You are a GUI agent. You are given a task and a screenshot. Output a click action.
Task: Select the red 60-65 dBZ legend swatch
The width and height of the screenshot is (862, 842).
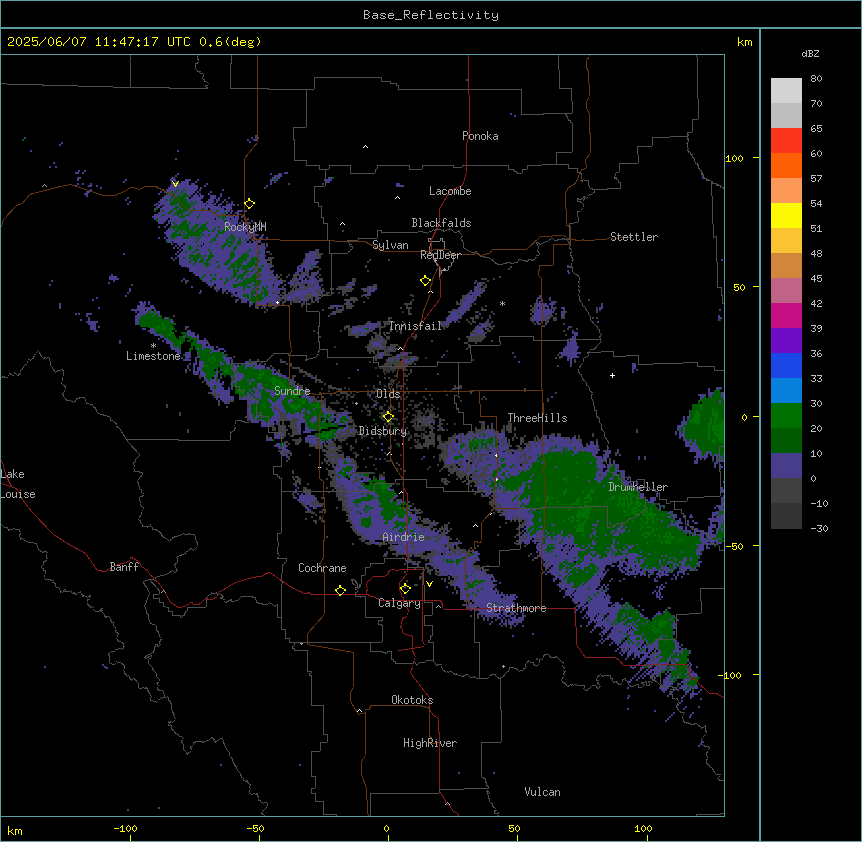tap(786, 140)
